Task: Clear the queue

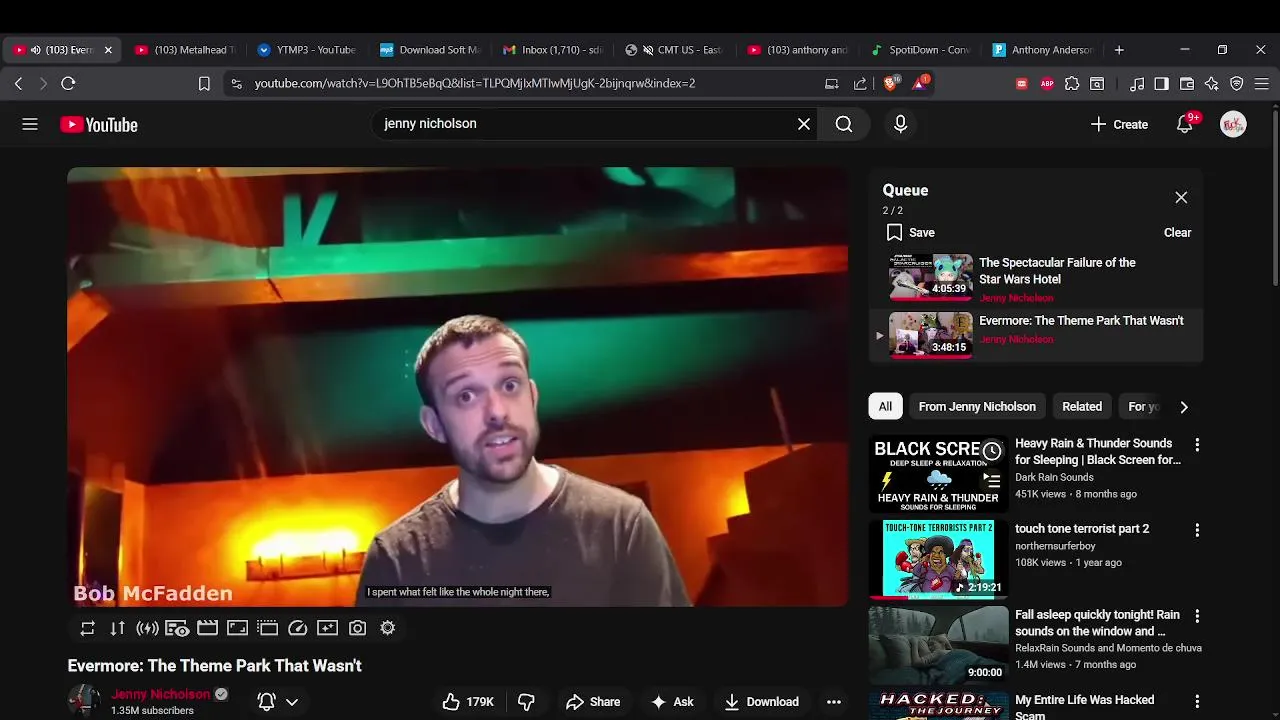Action: 1177,232
